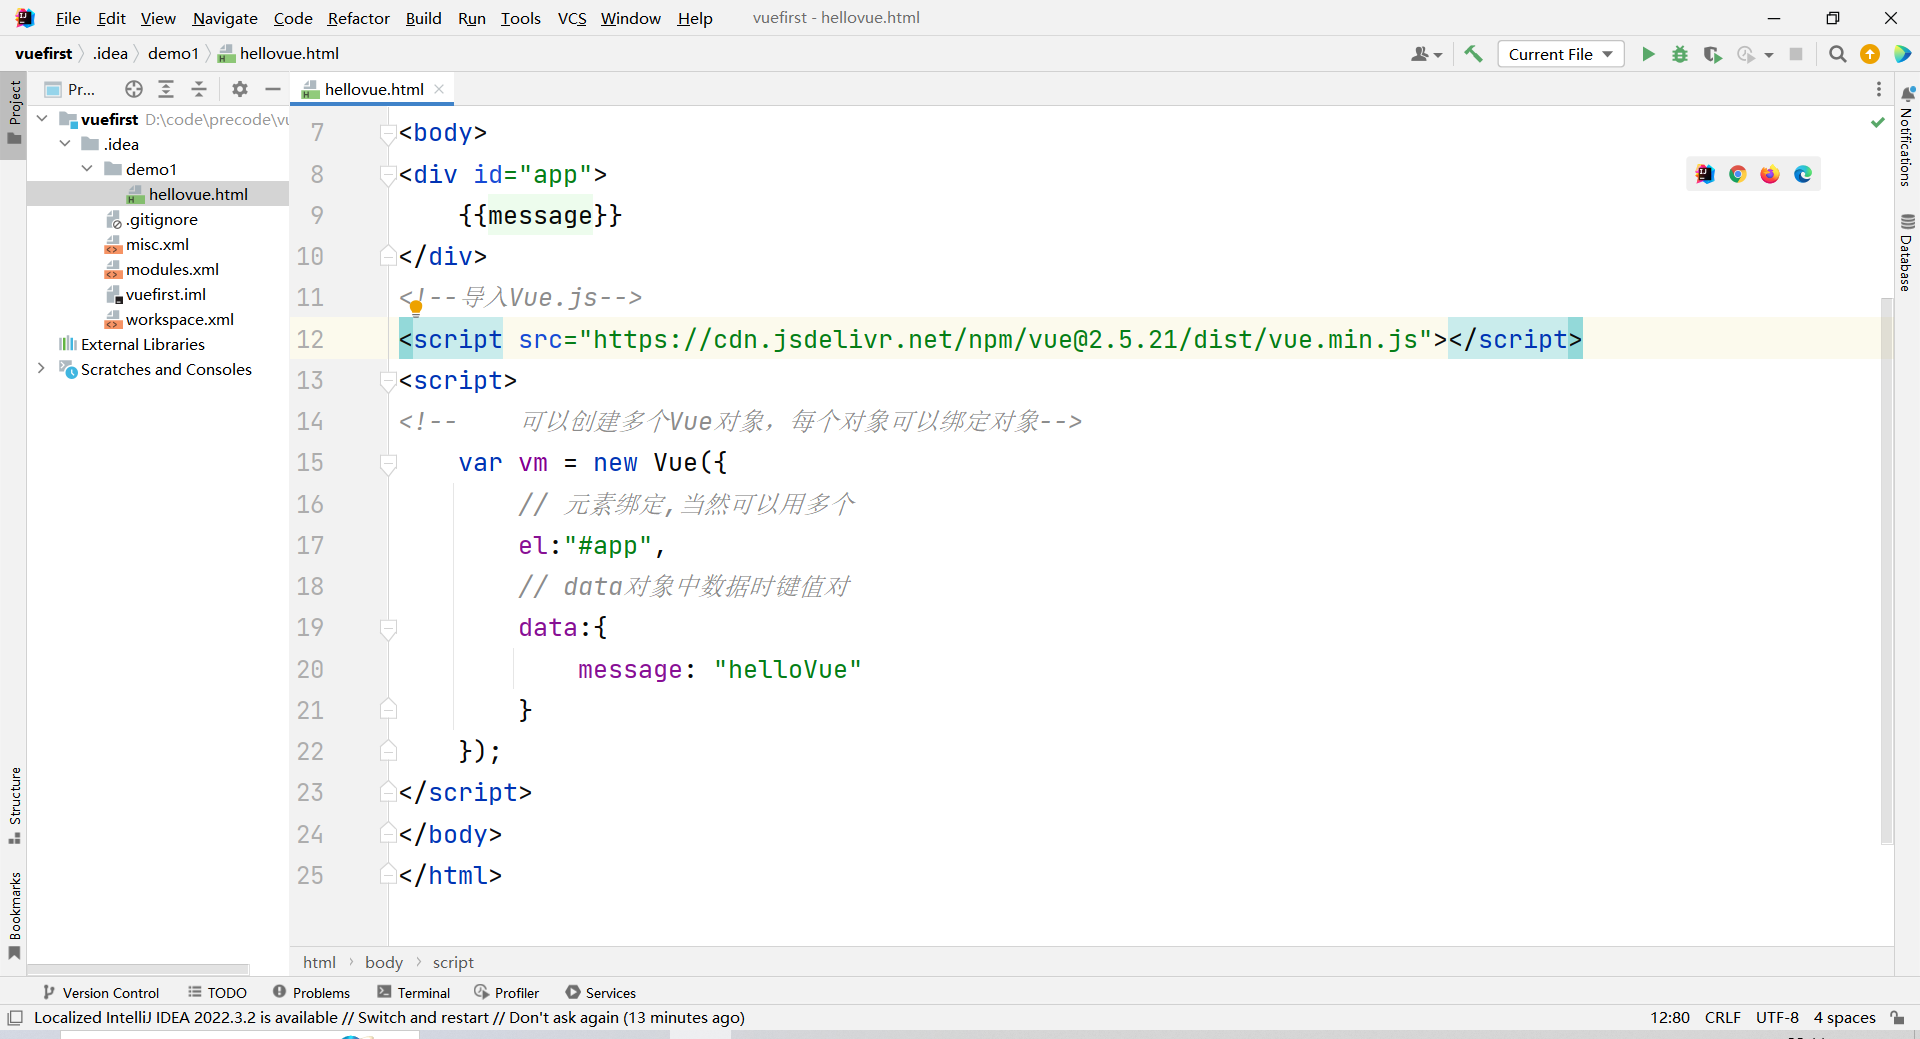The image size is (1920, 1039).
Task: Switch to the hellovue.html editor tab
Action: point(374,89)
